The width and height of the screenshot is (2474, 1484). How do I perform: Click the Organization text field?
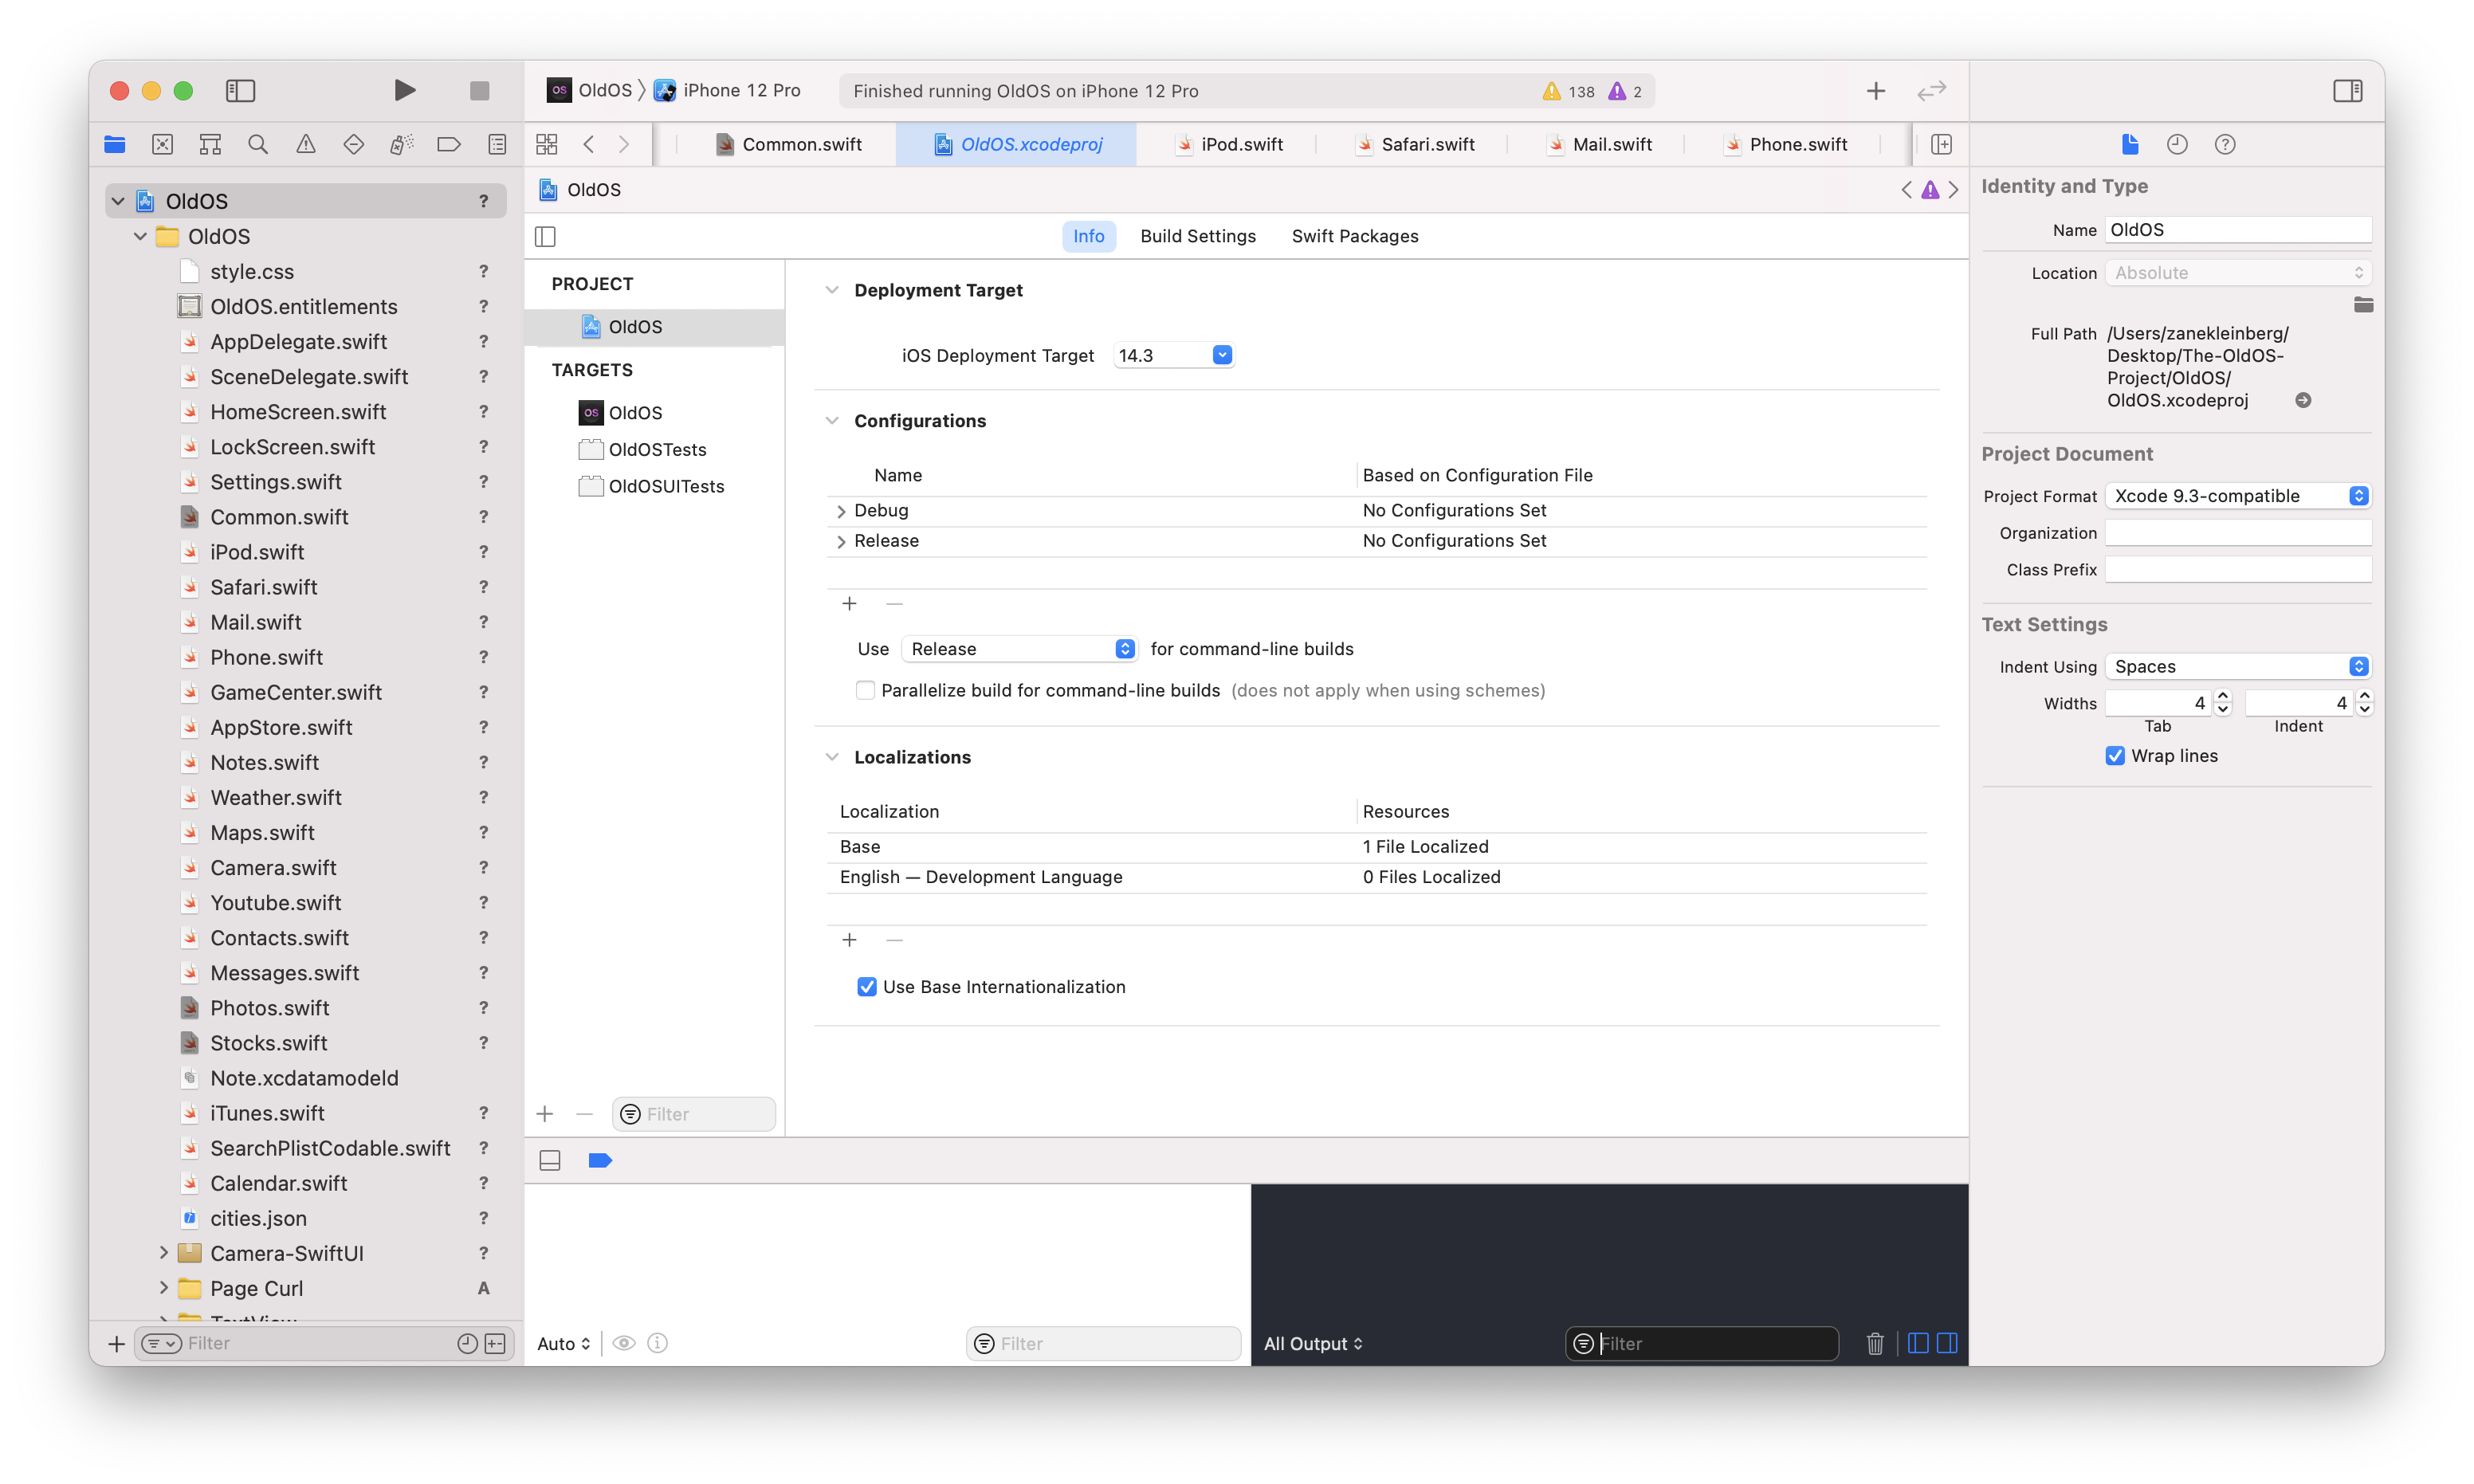(2238, 533)
